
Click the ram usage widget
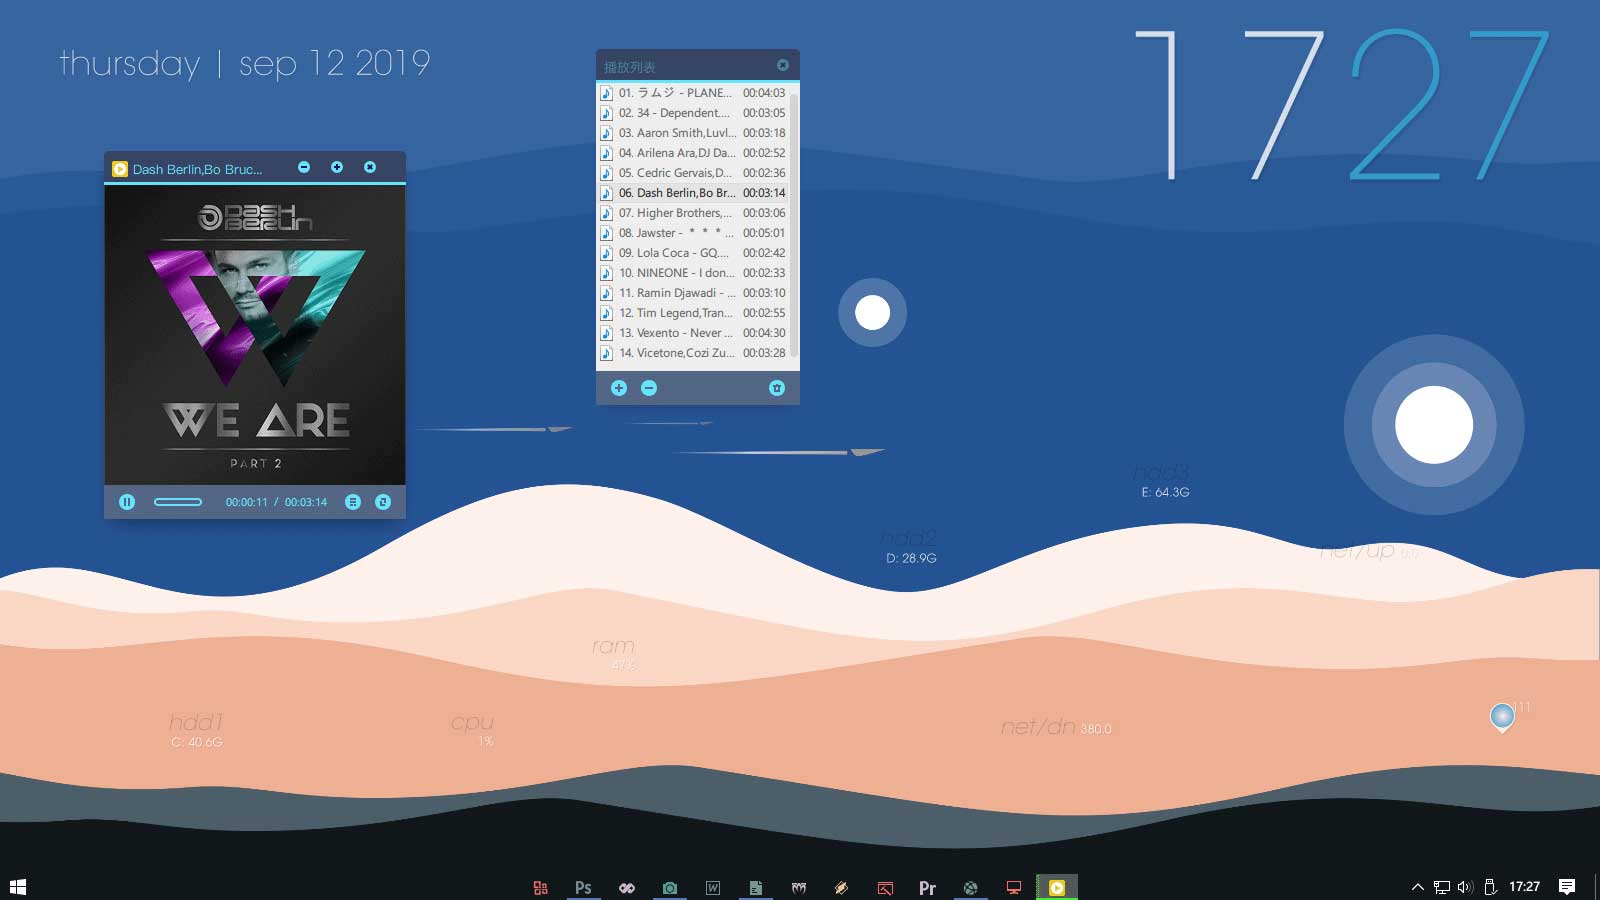coord(614,653)
